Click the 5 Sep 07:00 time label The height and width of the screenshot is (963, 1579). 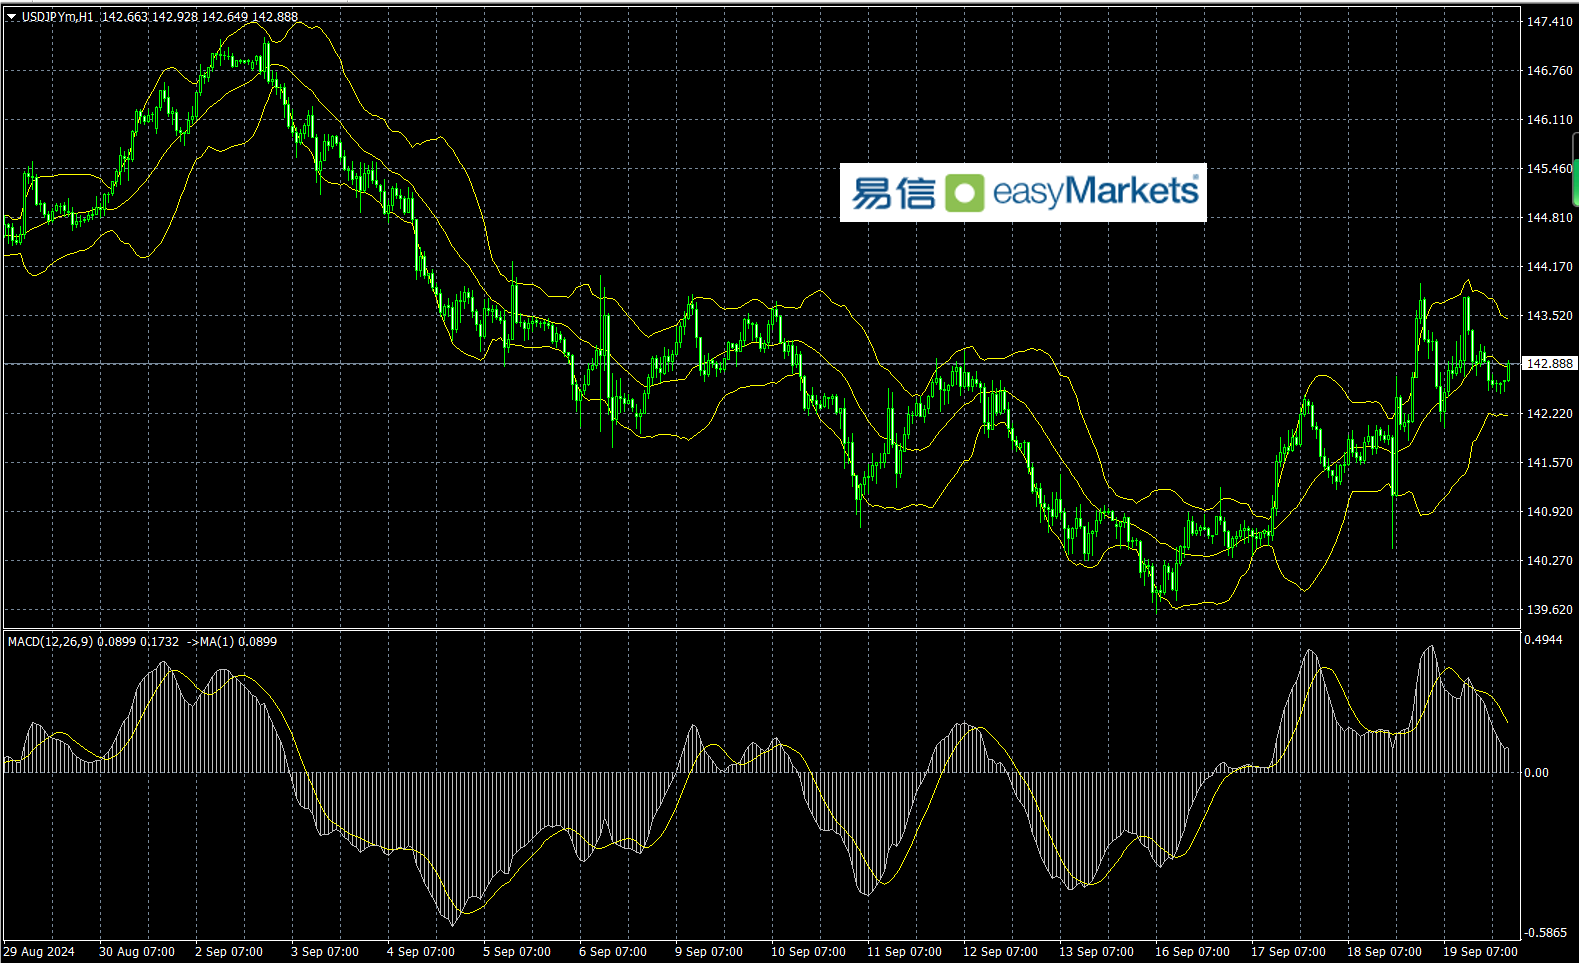pos(517,952)
